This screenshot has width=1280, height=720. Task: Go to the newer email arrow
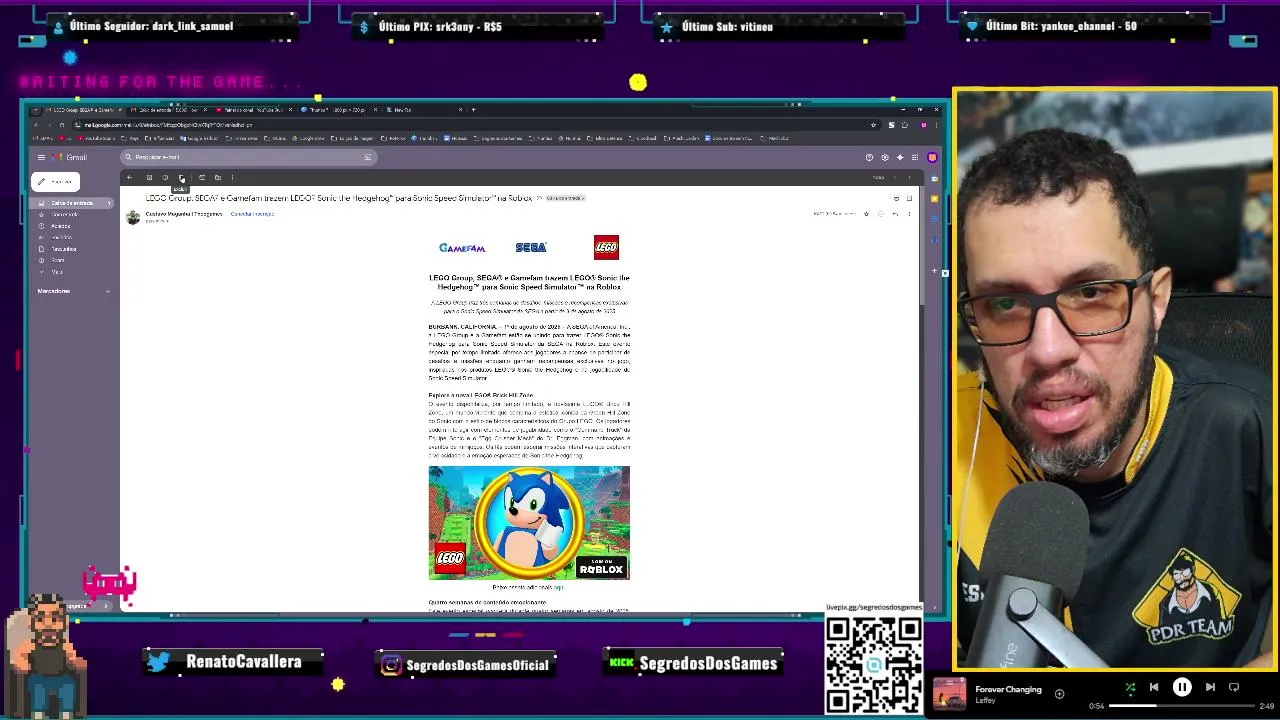click(895, 177)
